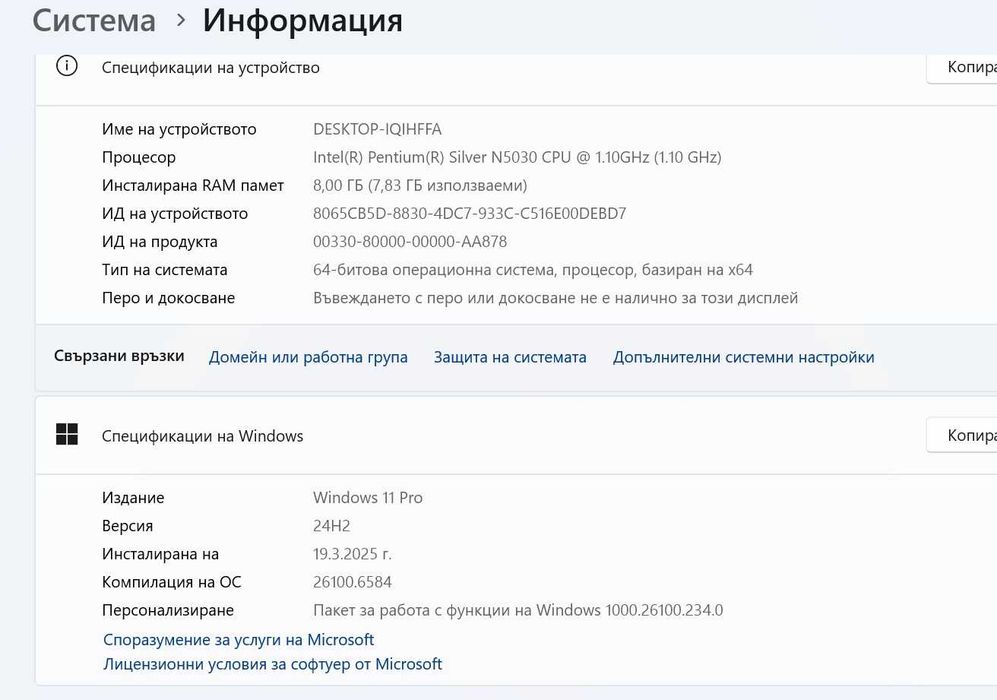Copy Windows specifications with Копирай button

tap(961, 436)
